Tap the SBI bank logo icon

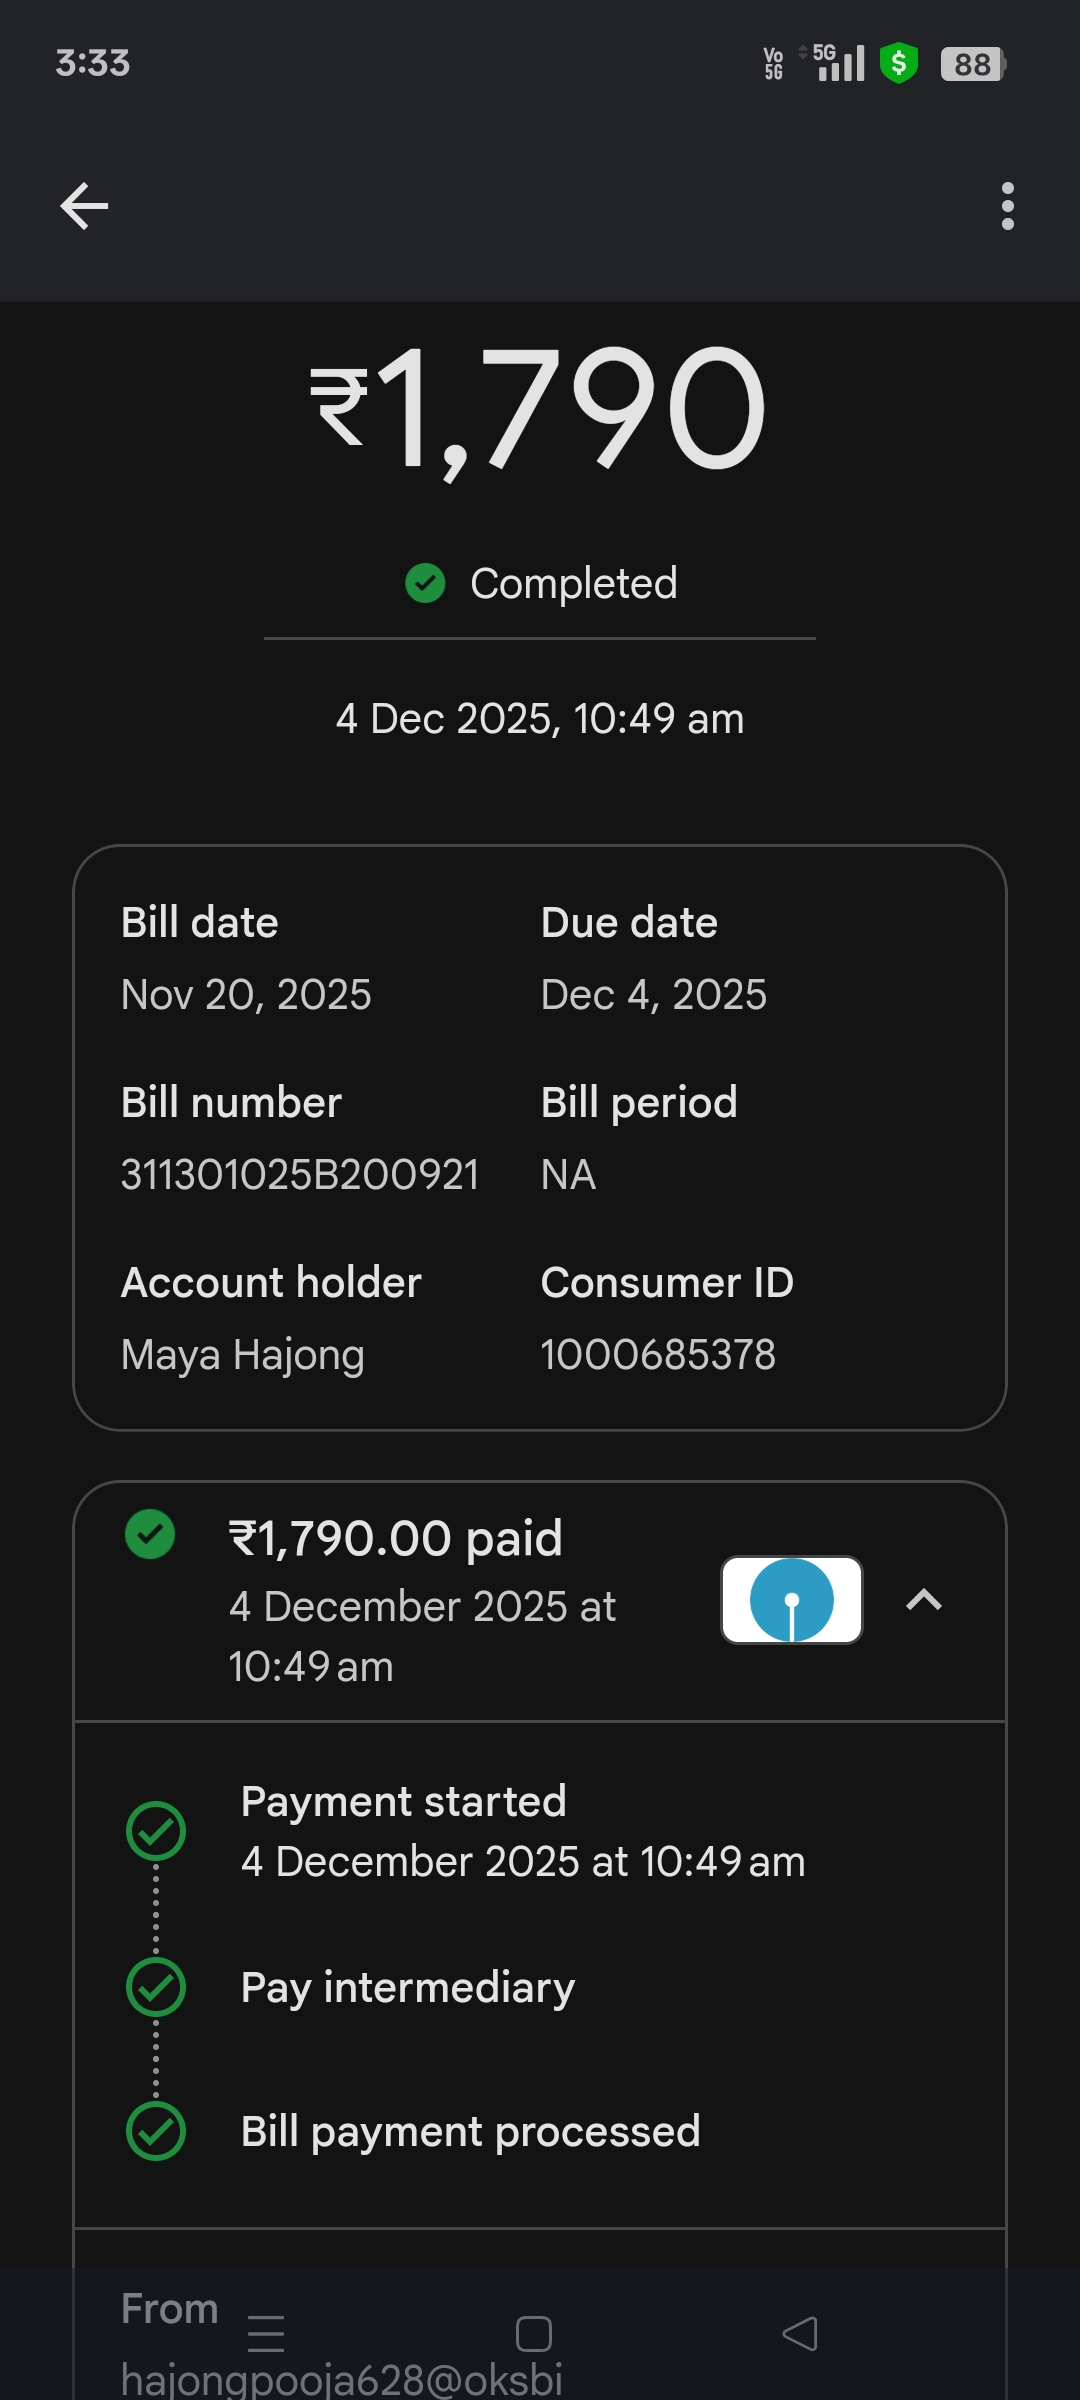[x=792, y=1600]
